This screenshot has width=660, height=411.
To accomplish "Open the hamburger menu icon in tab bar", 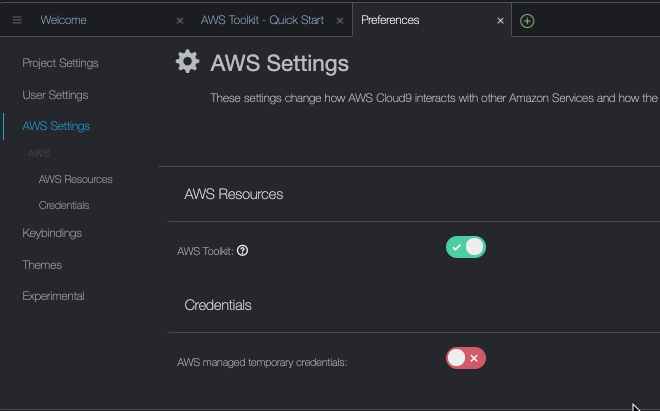I will click(17, 20).
